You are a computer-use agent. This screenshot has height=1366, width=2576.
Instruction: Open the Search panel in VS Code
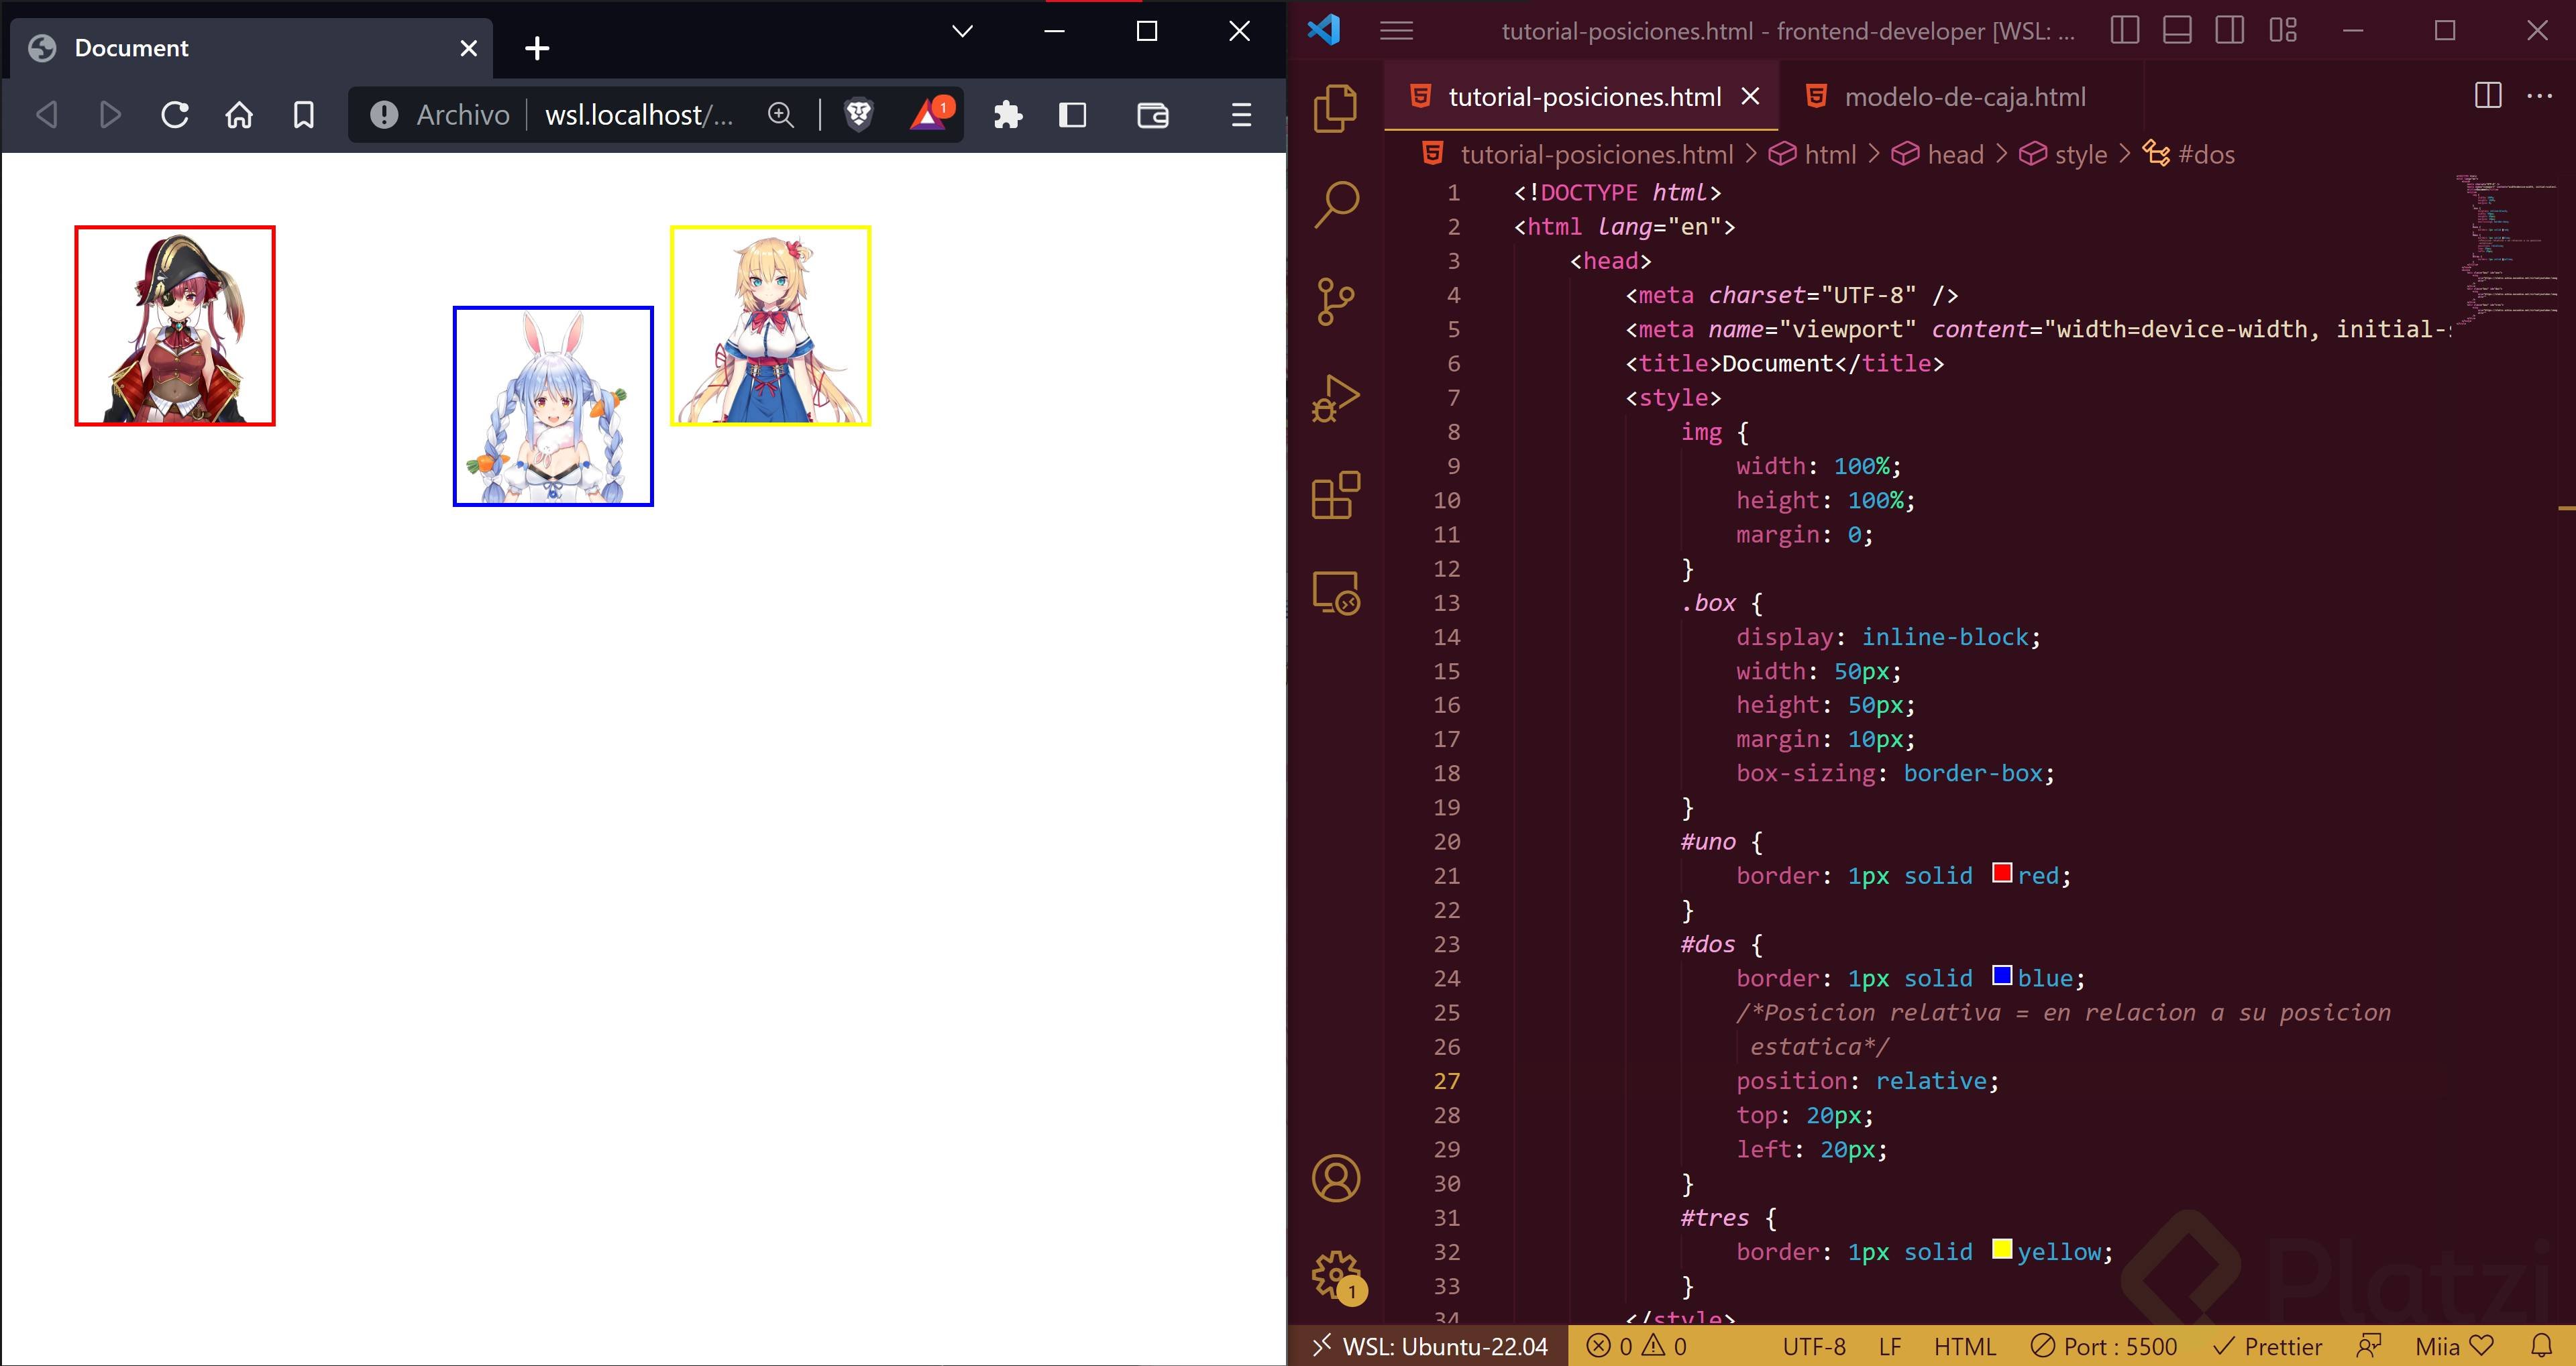pyautogui.click(x=1335, y=203)
